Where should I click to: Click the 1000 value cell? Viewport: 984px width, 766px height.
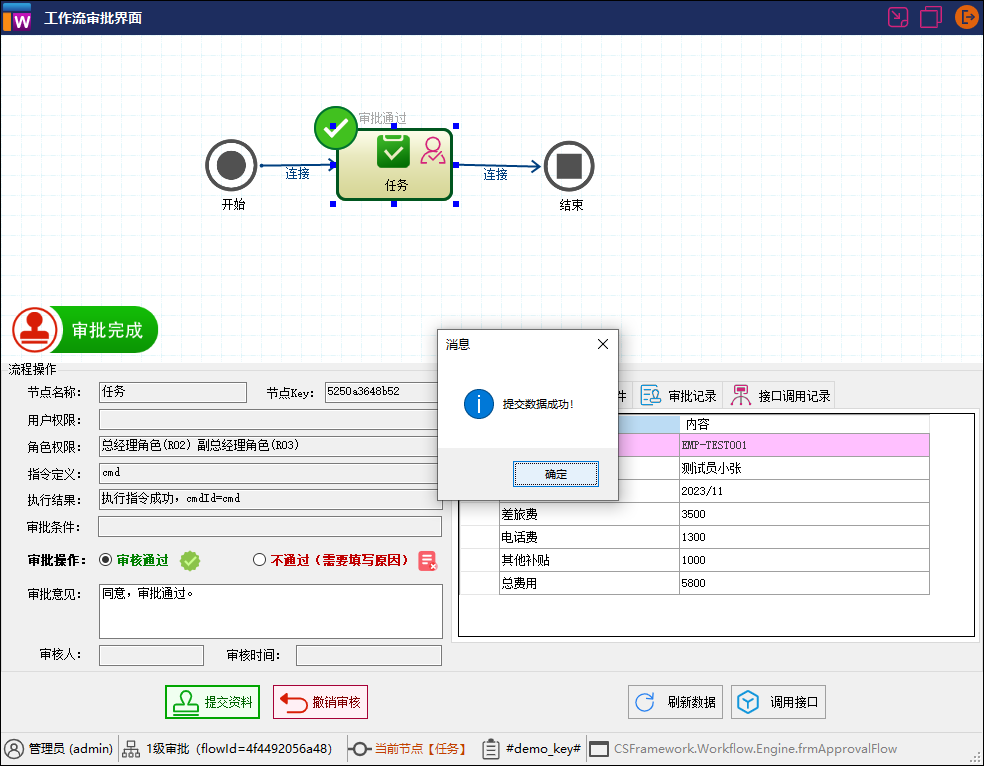[804, 560]
